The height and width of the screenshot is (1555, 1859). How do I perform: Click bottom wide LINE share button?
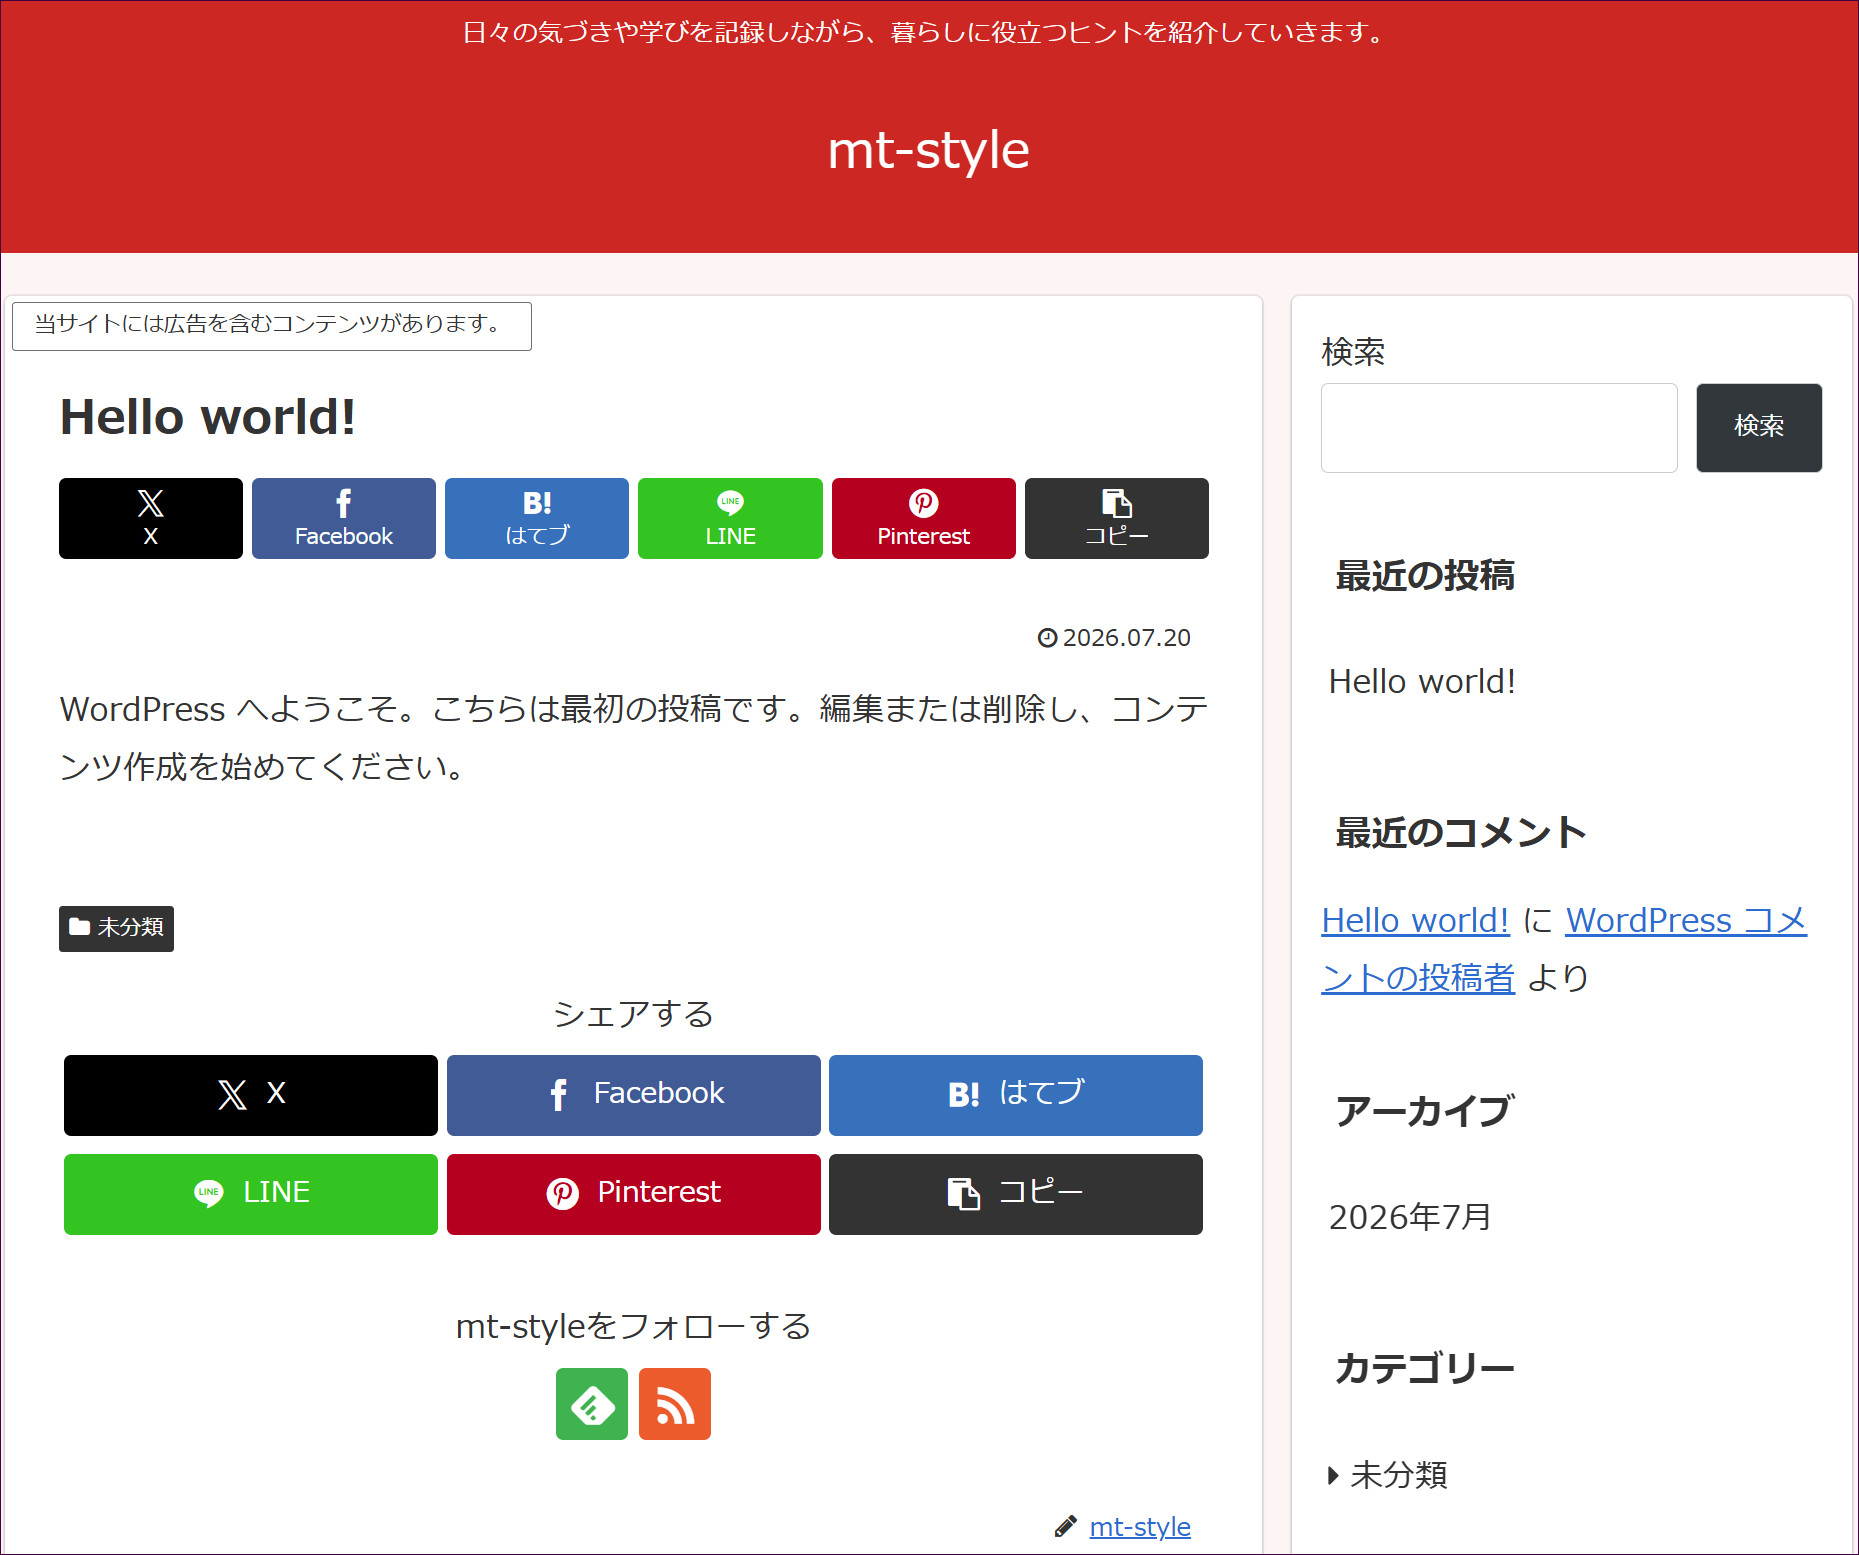251,1194
